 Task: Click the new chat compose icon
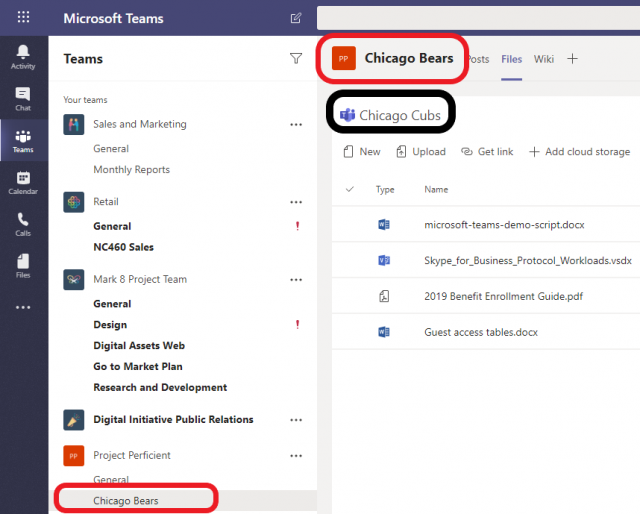296,18
